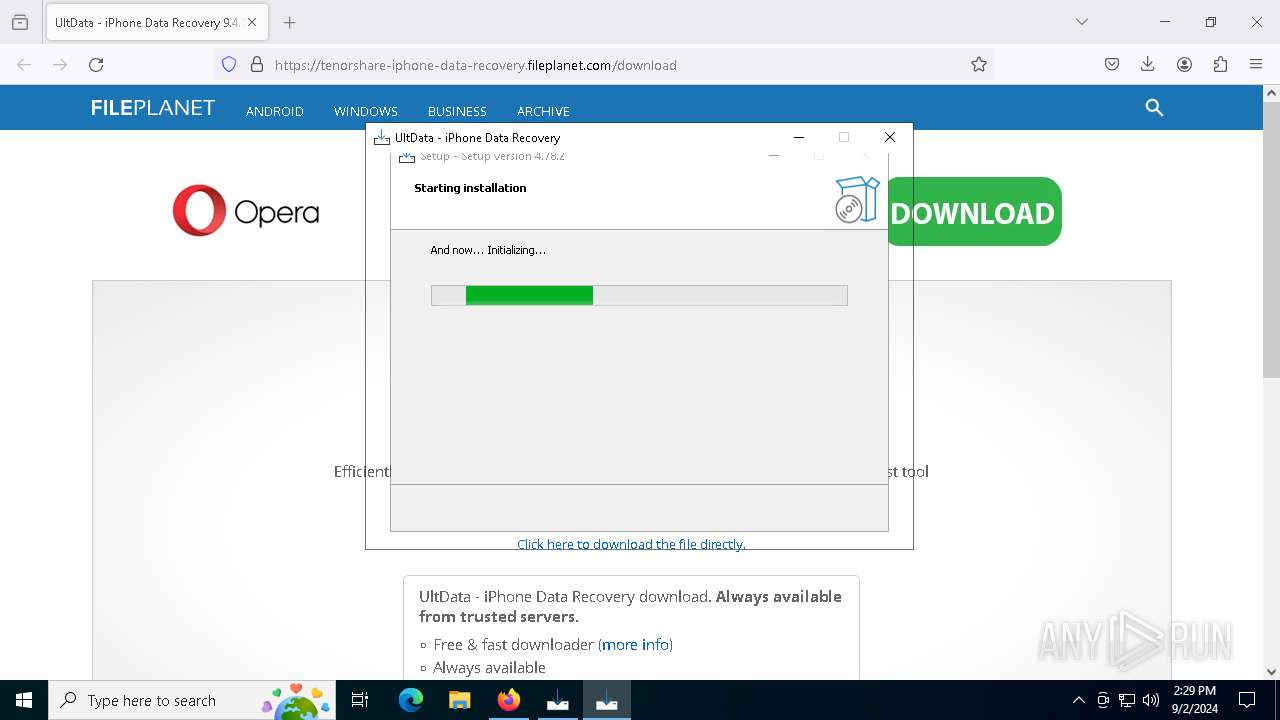Open the Windows Start menu
Screen dimensions: 1280x720
[24, 700]
